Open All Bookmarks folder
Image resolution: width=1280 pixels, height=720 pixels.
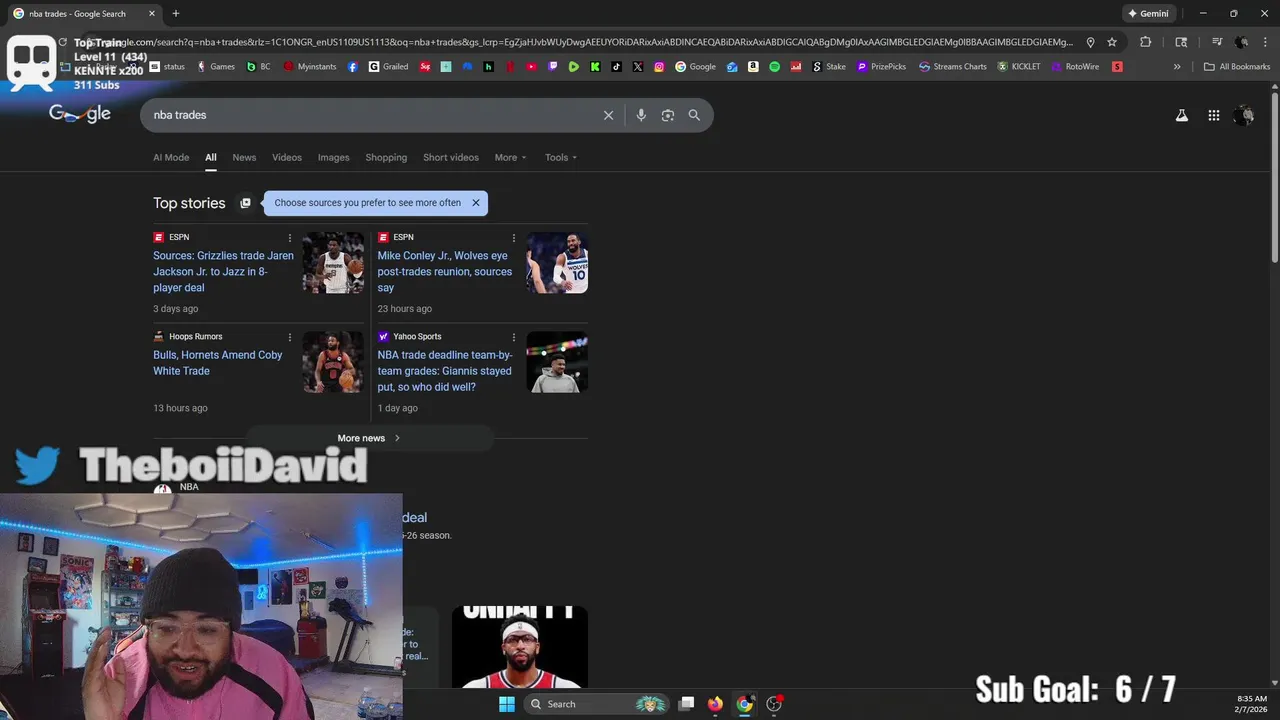point(1237,67)
